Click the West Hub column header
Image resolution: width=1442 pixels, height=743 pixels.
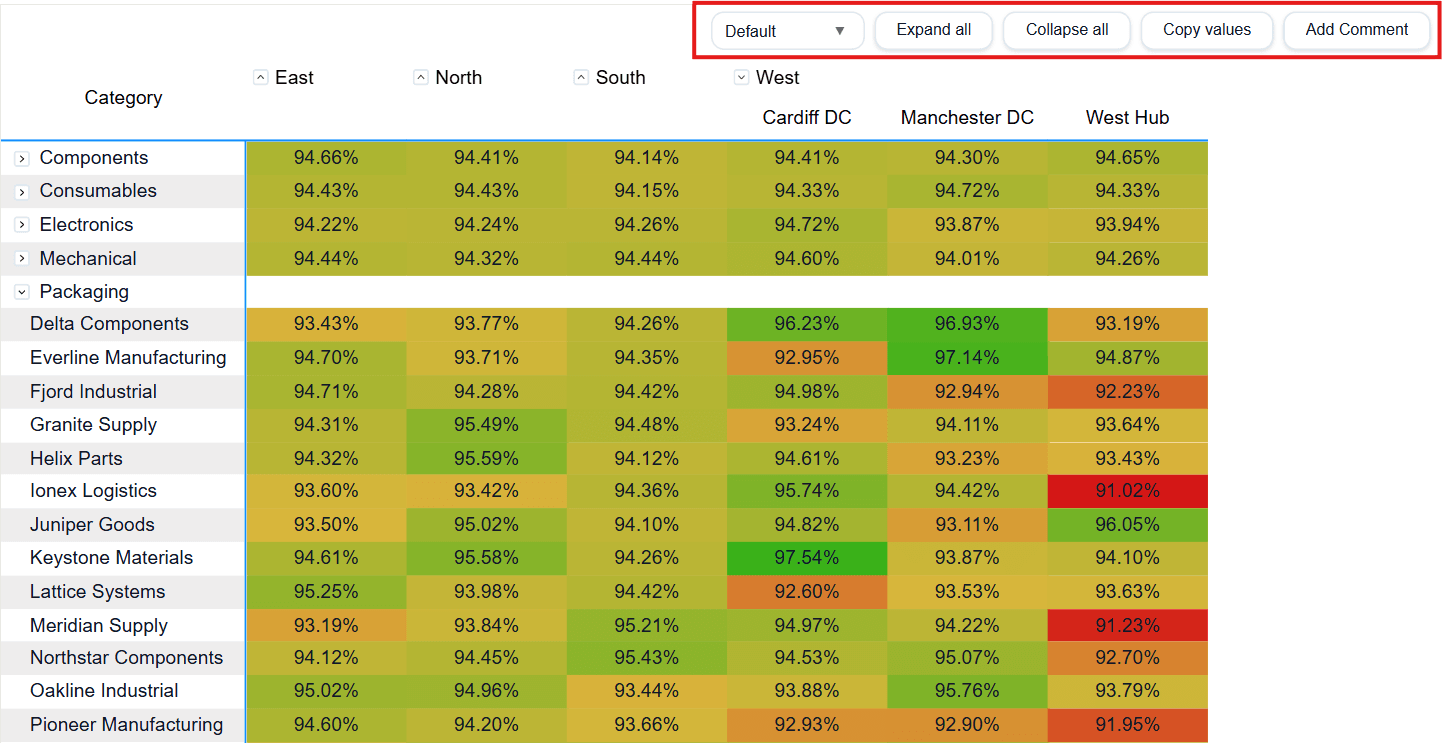1127,118
